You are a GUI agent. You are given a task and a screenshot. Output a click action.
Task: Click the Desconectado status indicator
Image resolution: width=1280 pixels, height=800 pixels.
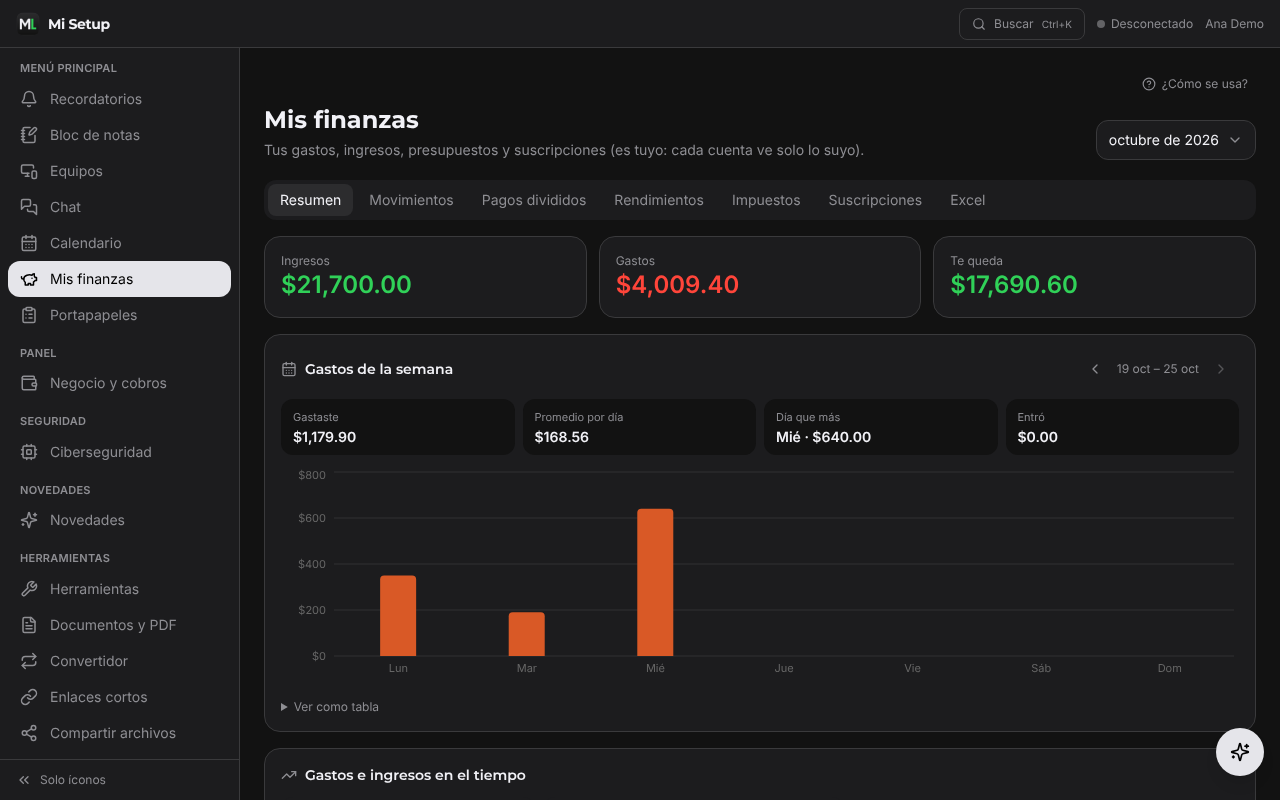[x=1145, y=24]
